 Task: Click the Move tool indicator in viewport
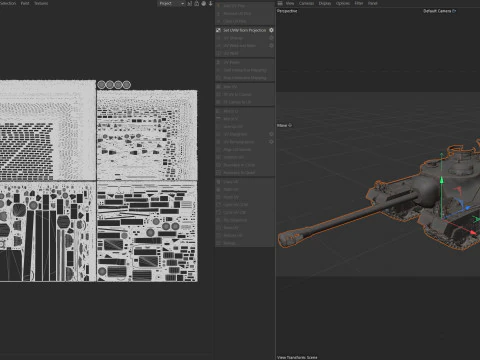click(x=284, y=125)
